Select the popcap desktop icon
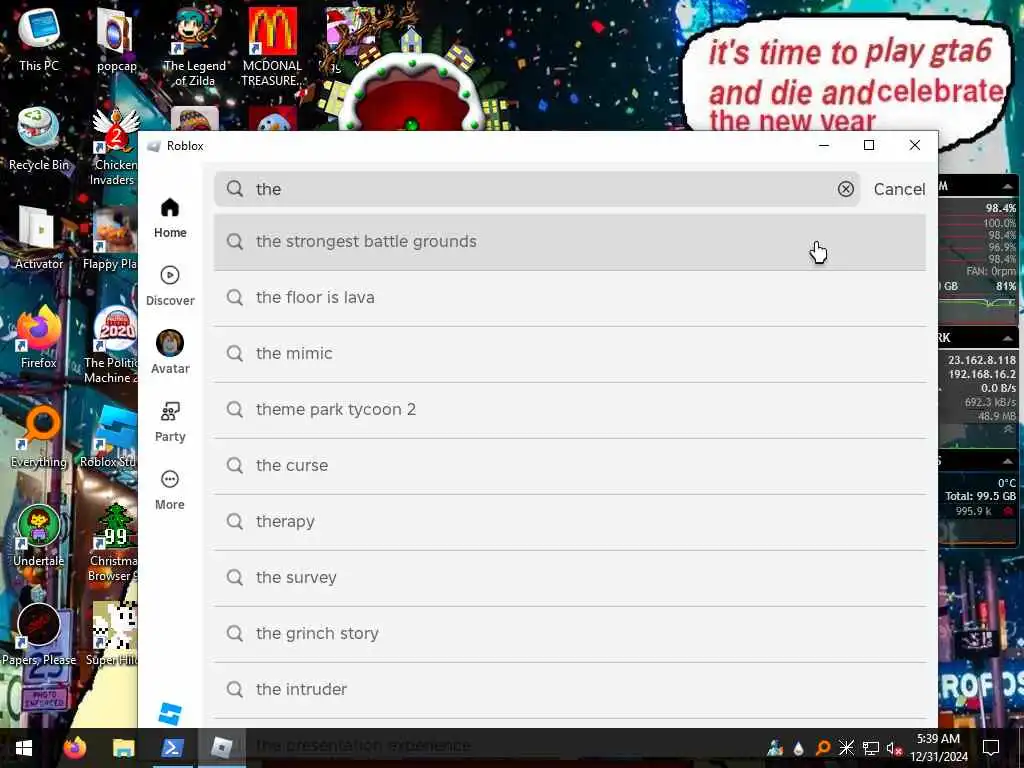The width and height of the screenshot is (1024, 768). 116,39
